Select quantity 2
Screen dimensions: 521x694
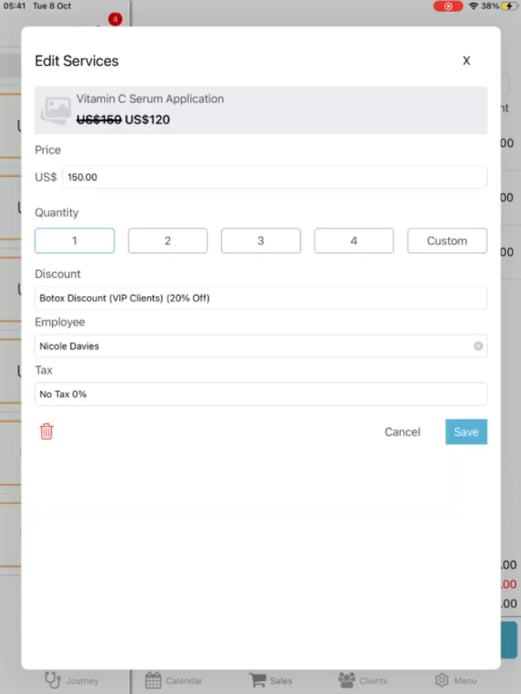168,241
